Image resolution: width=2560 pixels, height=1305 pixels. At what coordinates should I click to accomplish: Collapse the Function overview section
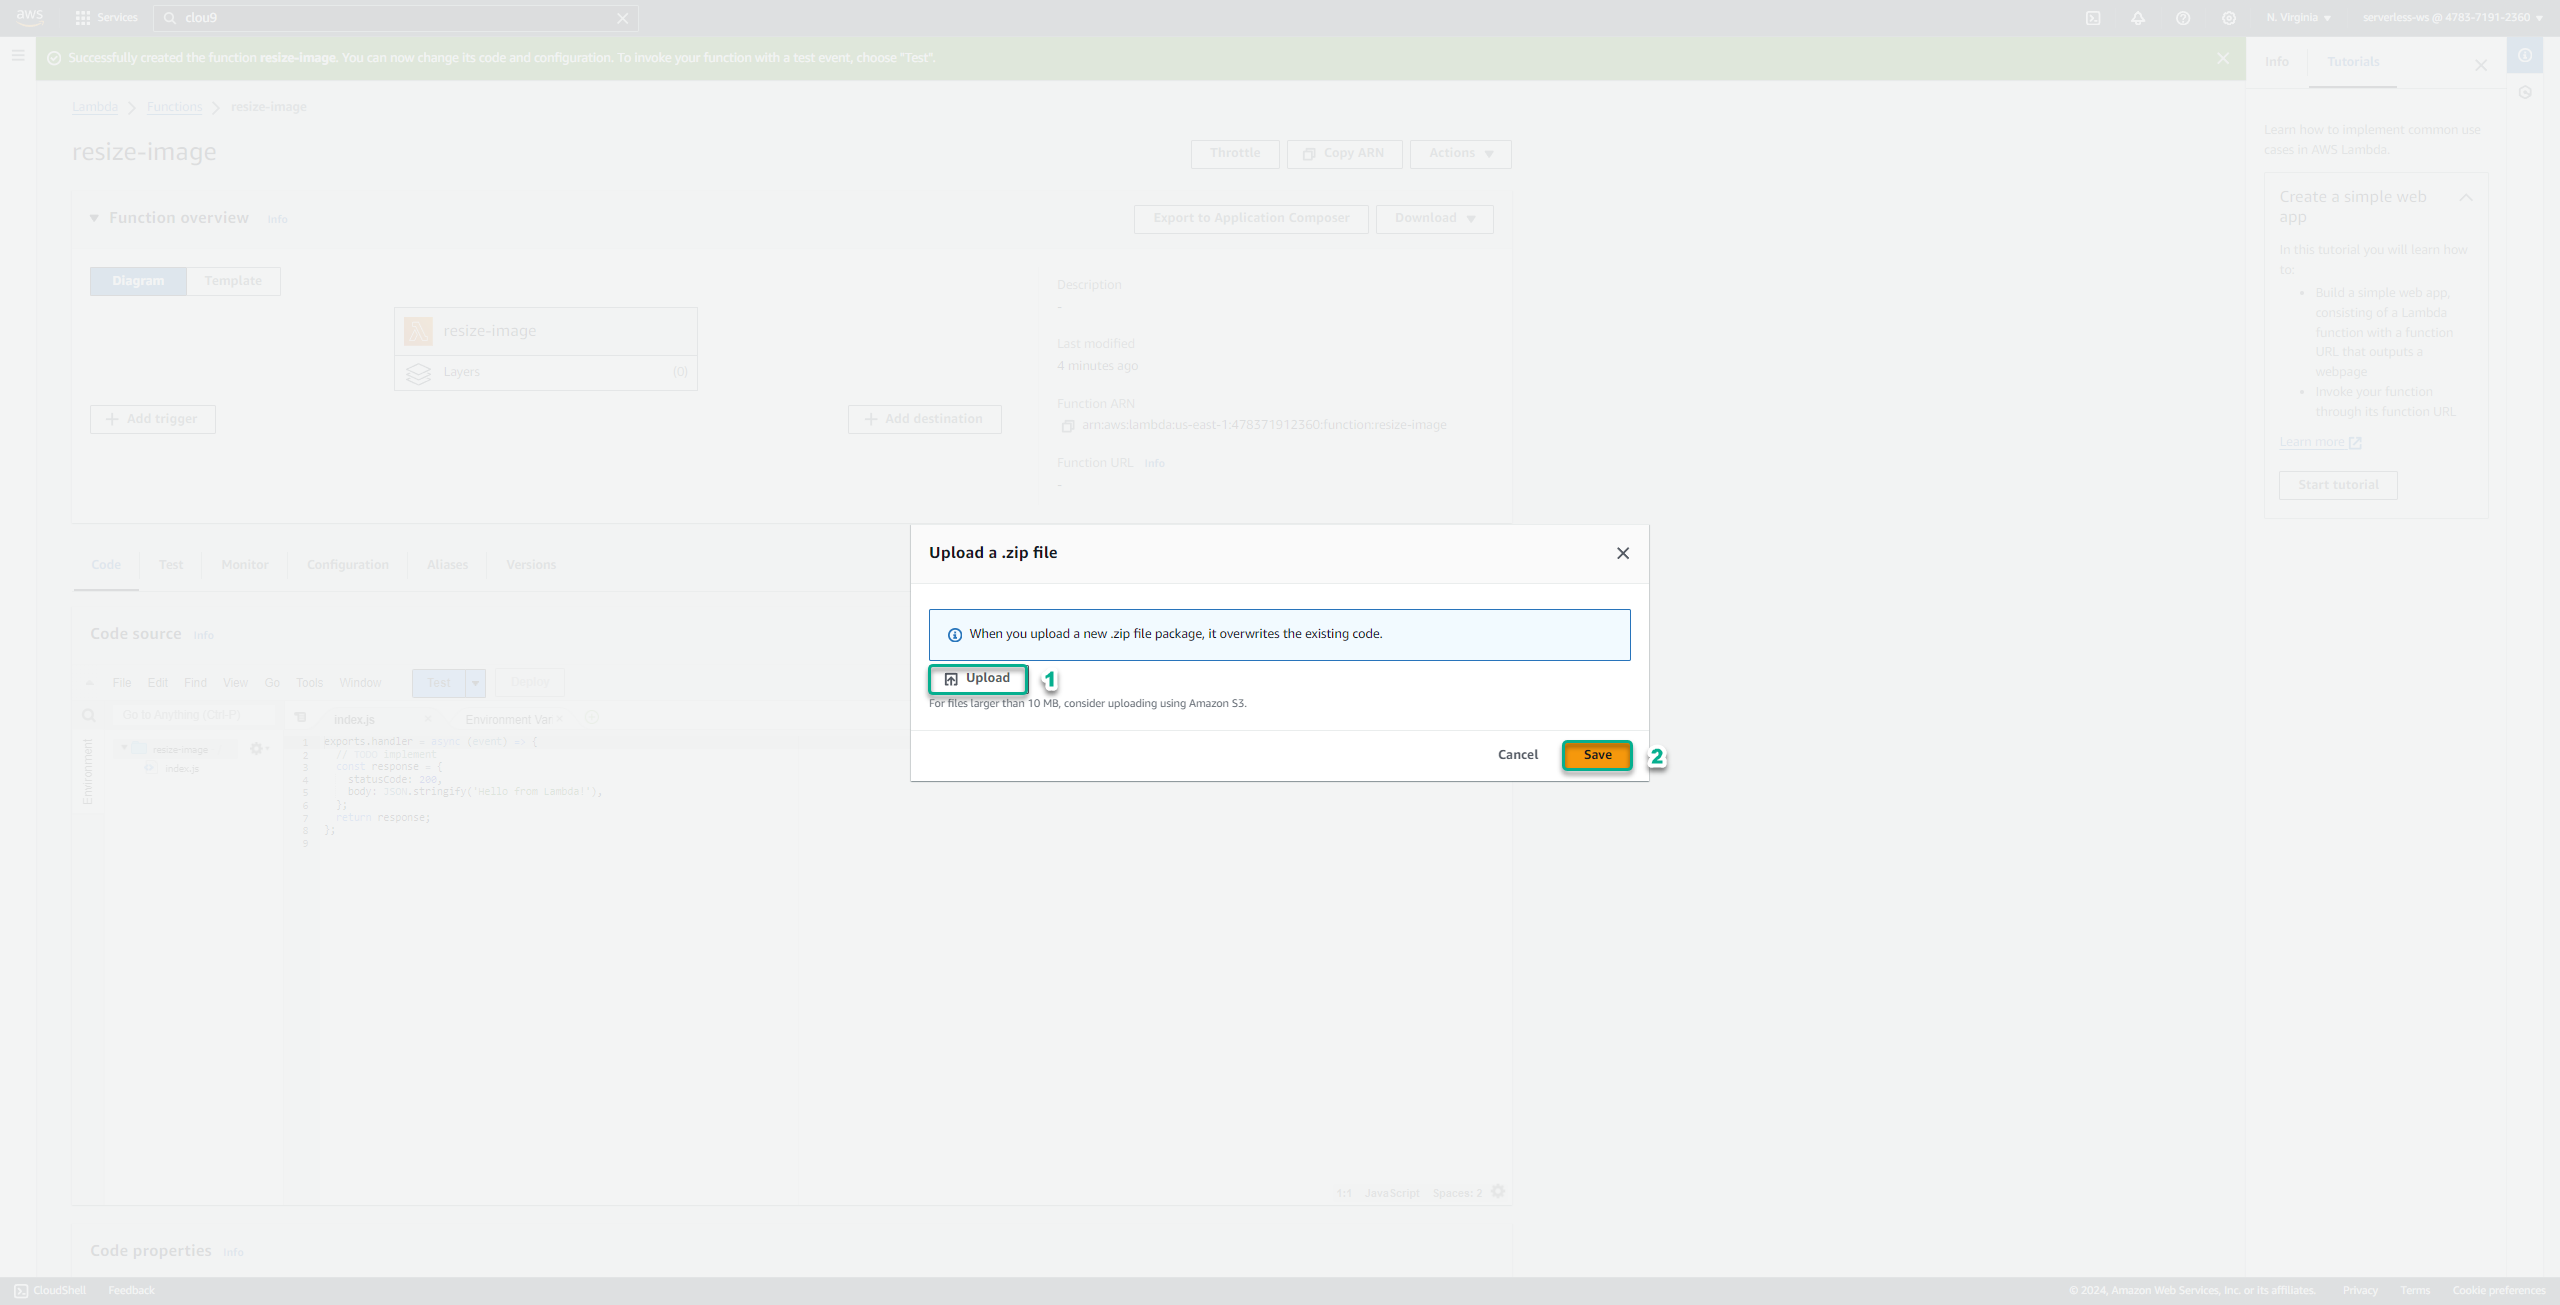pyautogui.click(x=94, y=218)
